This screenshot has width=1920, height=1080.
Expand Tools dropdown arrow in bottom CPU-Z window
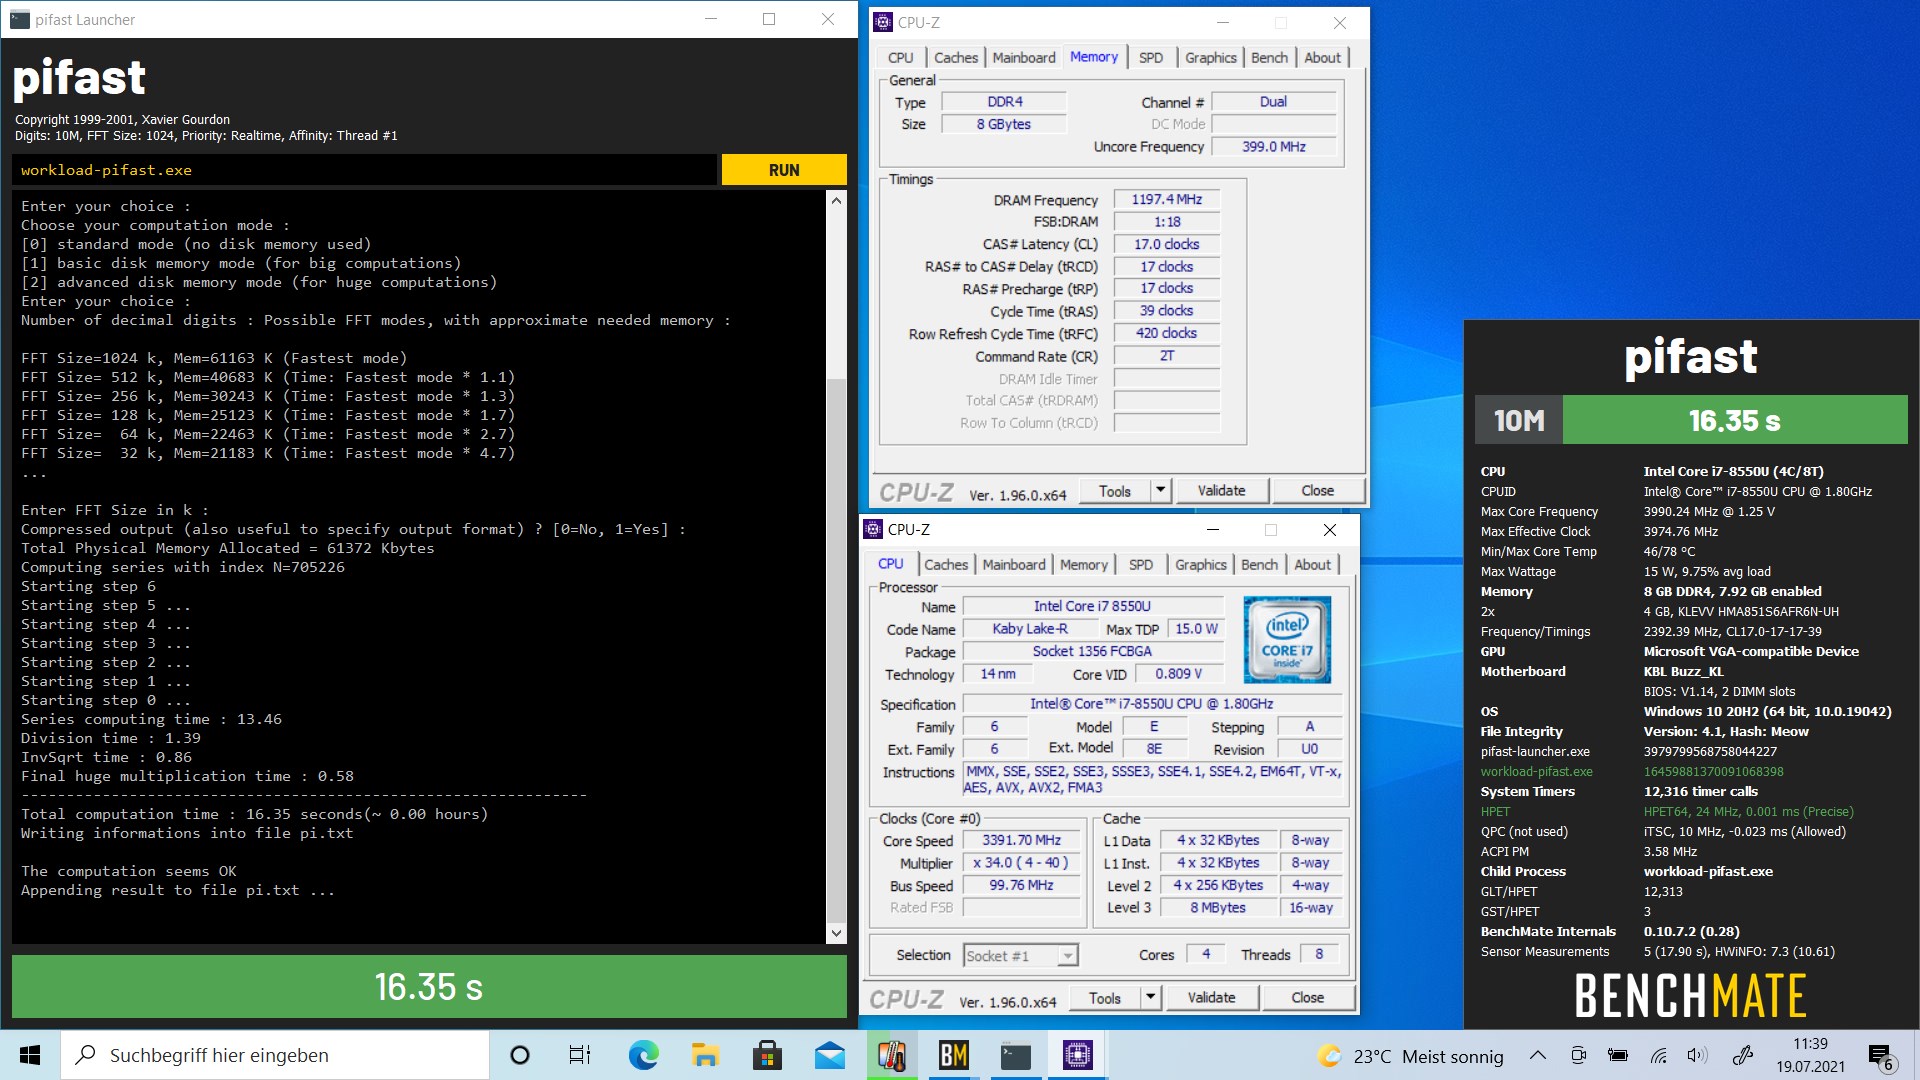click(1150, 998)
